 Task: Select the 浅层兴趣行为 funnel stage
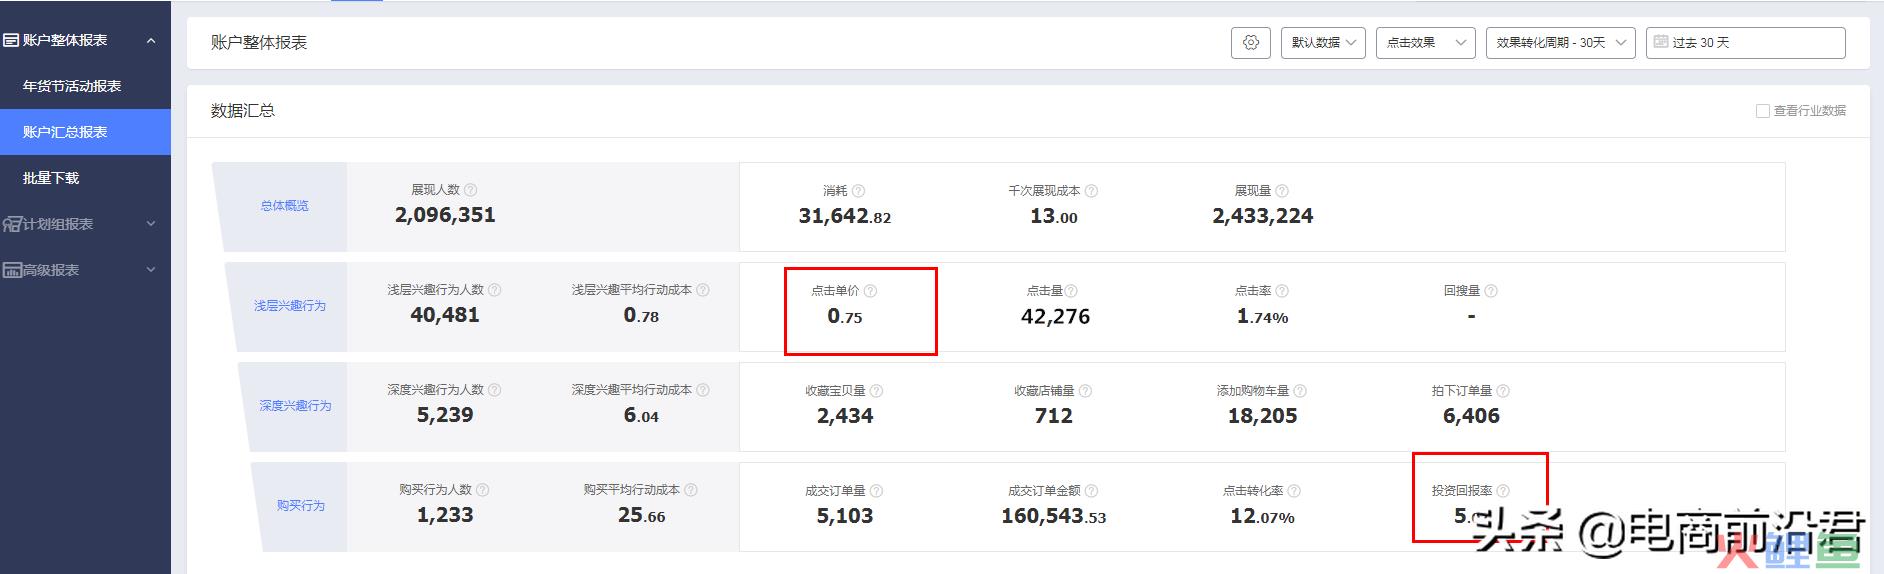pos(290,306)
